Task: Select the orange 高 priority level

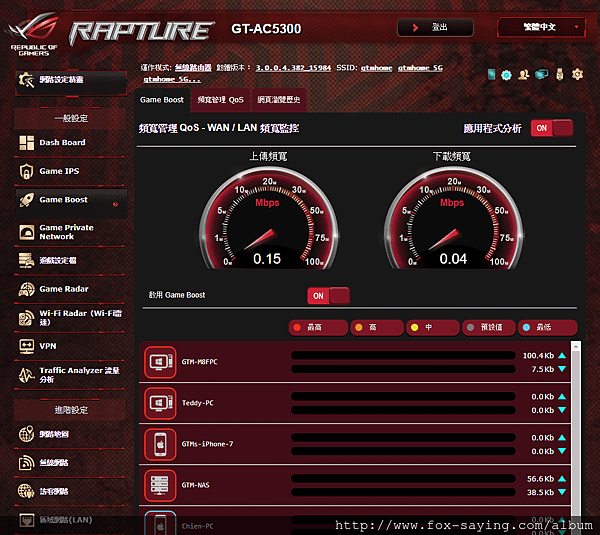Action: [x=377, y=328]
